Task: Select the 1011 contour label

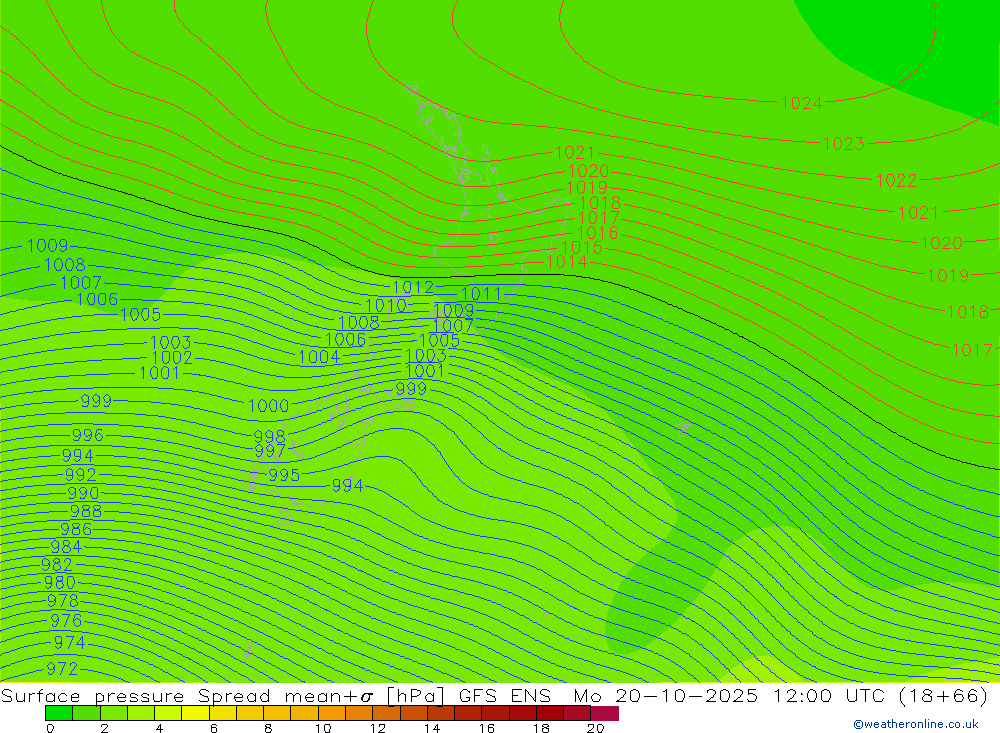Action: tap(481, 293)
